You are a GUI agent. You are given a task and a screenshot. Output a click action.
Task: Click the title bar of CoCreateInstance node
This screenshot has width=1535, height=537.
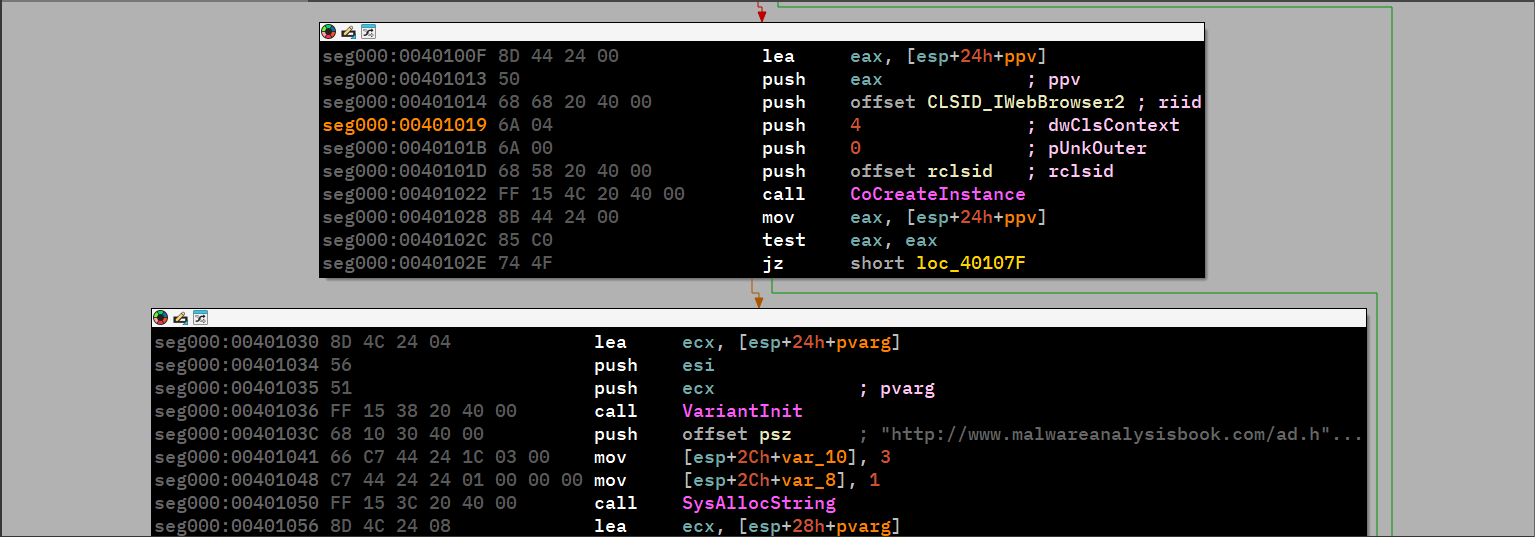(780, 32)
